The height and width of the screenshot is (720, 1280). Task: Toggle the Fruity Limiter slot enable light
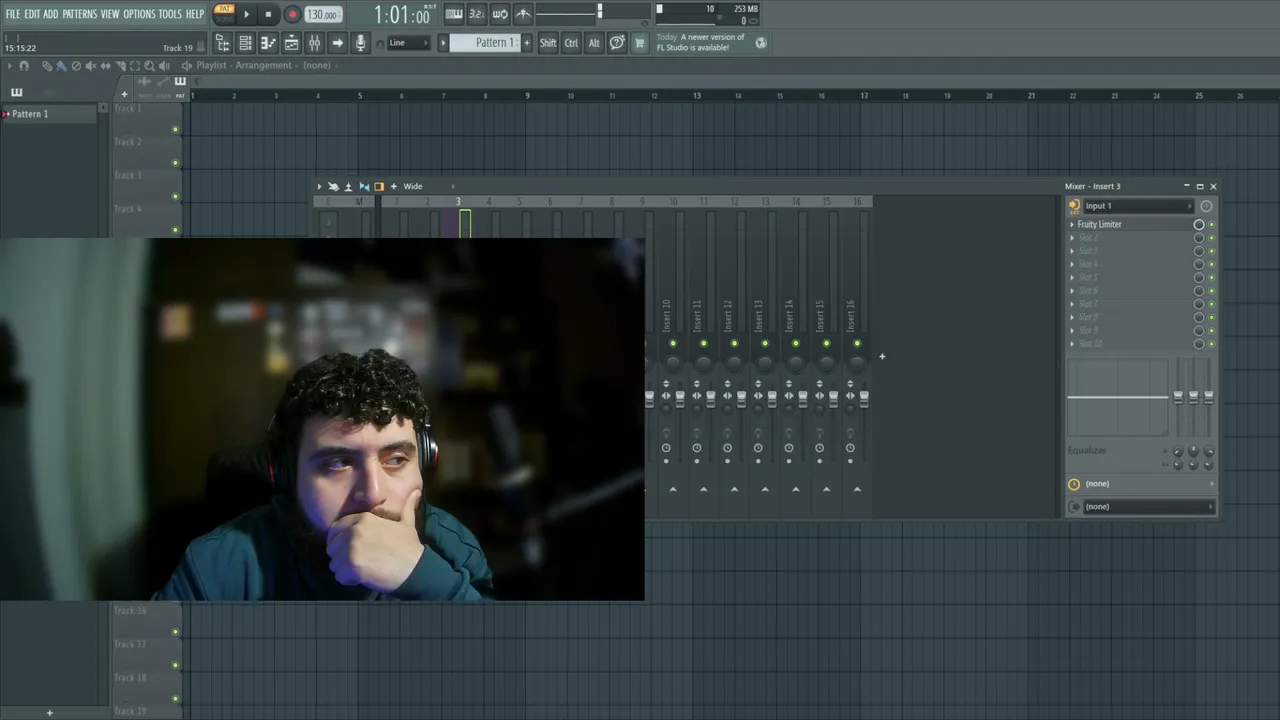point(1211,225)
